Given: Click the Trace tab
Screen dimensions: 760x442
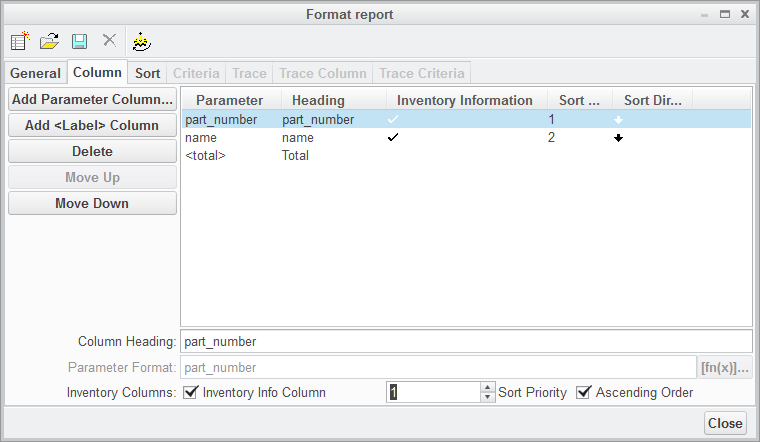Looking at the screenshot, I should 249,73.
